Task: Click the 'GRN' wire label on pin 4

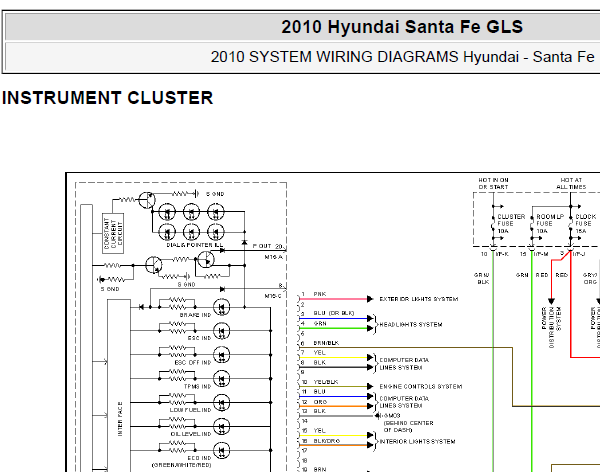Action: tap(320, 323)
